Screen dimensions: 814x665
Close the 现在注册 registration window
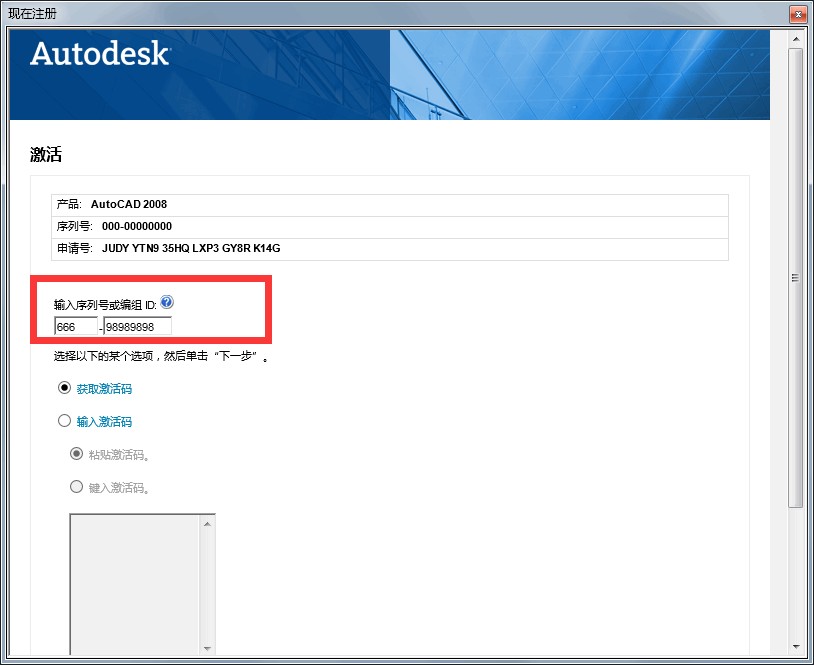[x=797, y=15]
